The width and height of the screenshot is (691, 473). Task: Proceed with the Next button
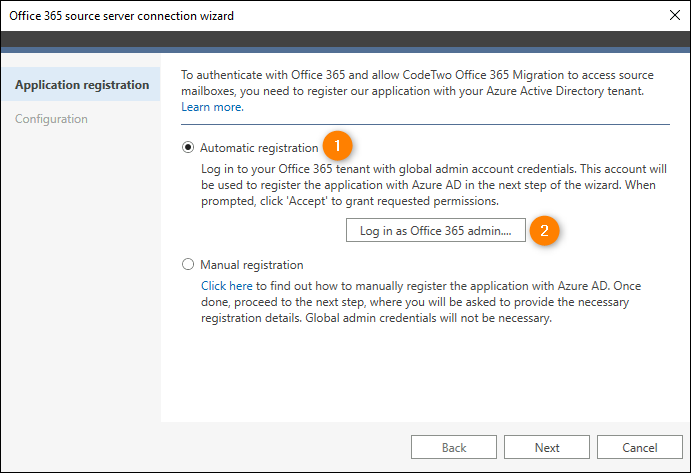click(x=547, y=447)
